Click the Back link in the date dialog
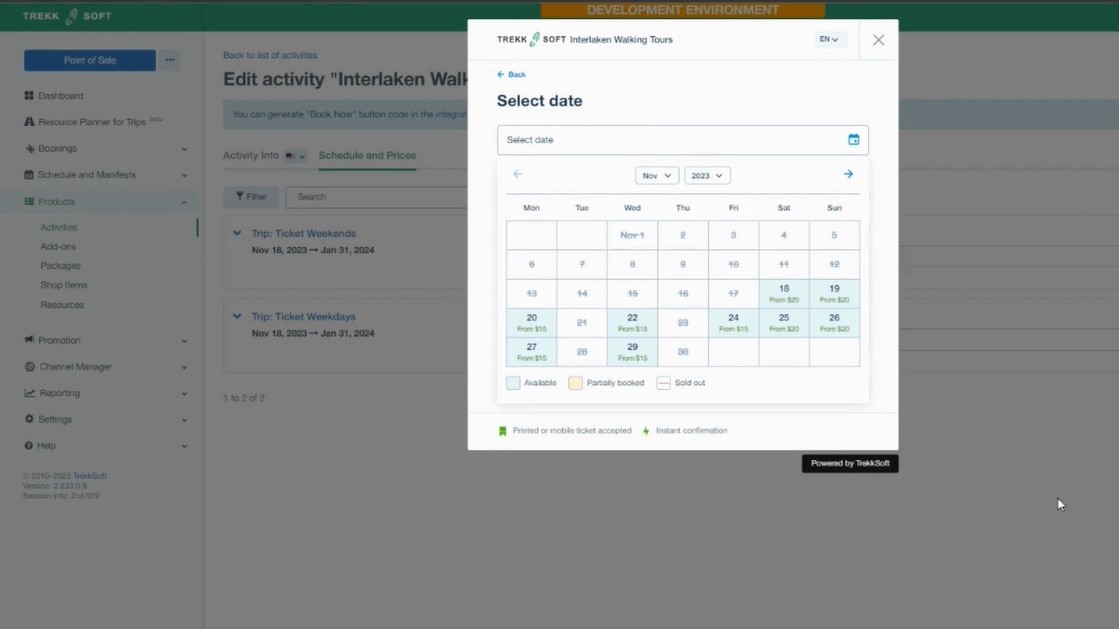1119x629 pixels. (x=511, y=74)
